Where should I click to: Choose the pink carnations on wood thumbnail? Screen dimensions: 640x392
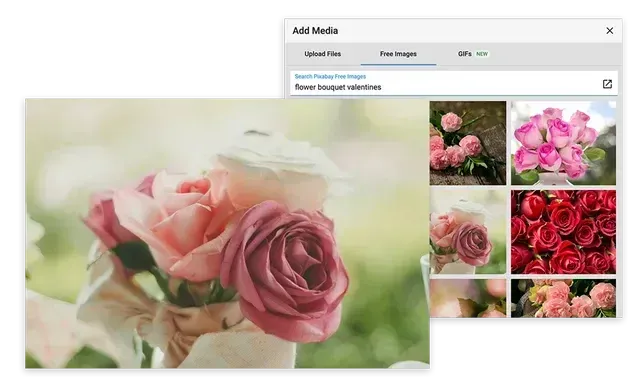(468, 143)
